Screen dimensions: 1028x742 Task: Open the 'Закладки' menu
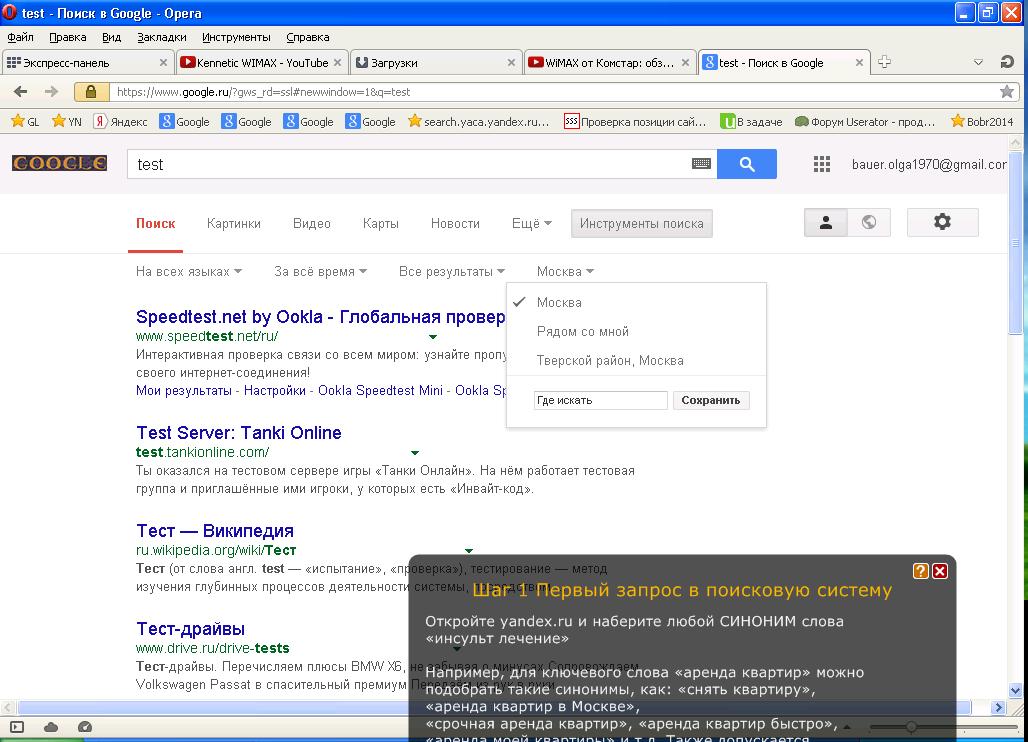point(161,37)
